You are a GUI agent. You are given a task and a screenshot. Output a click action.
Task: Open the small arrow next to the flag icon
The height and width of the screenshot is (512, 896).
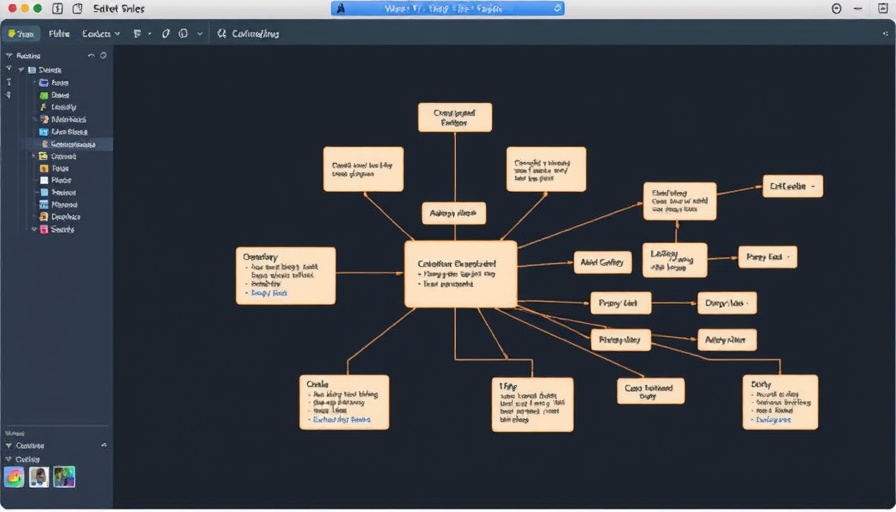pyautogui.click(x=150, y=34)
